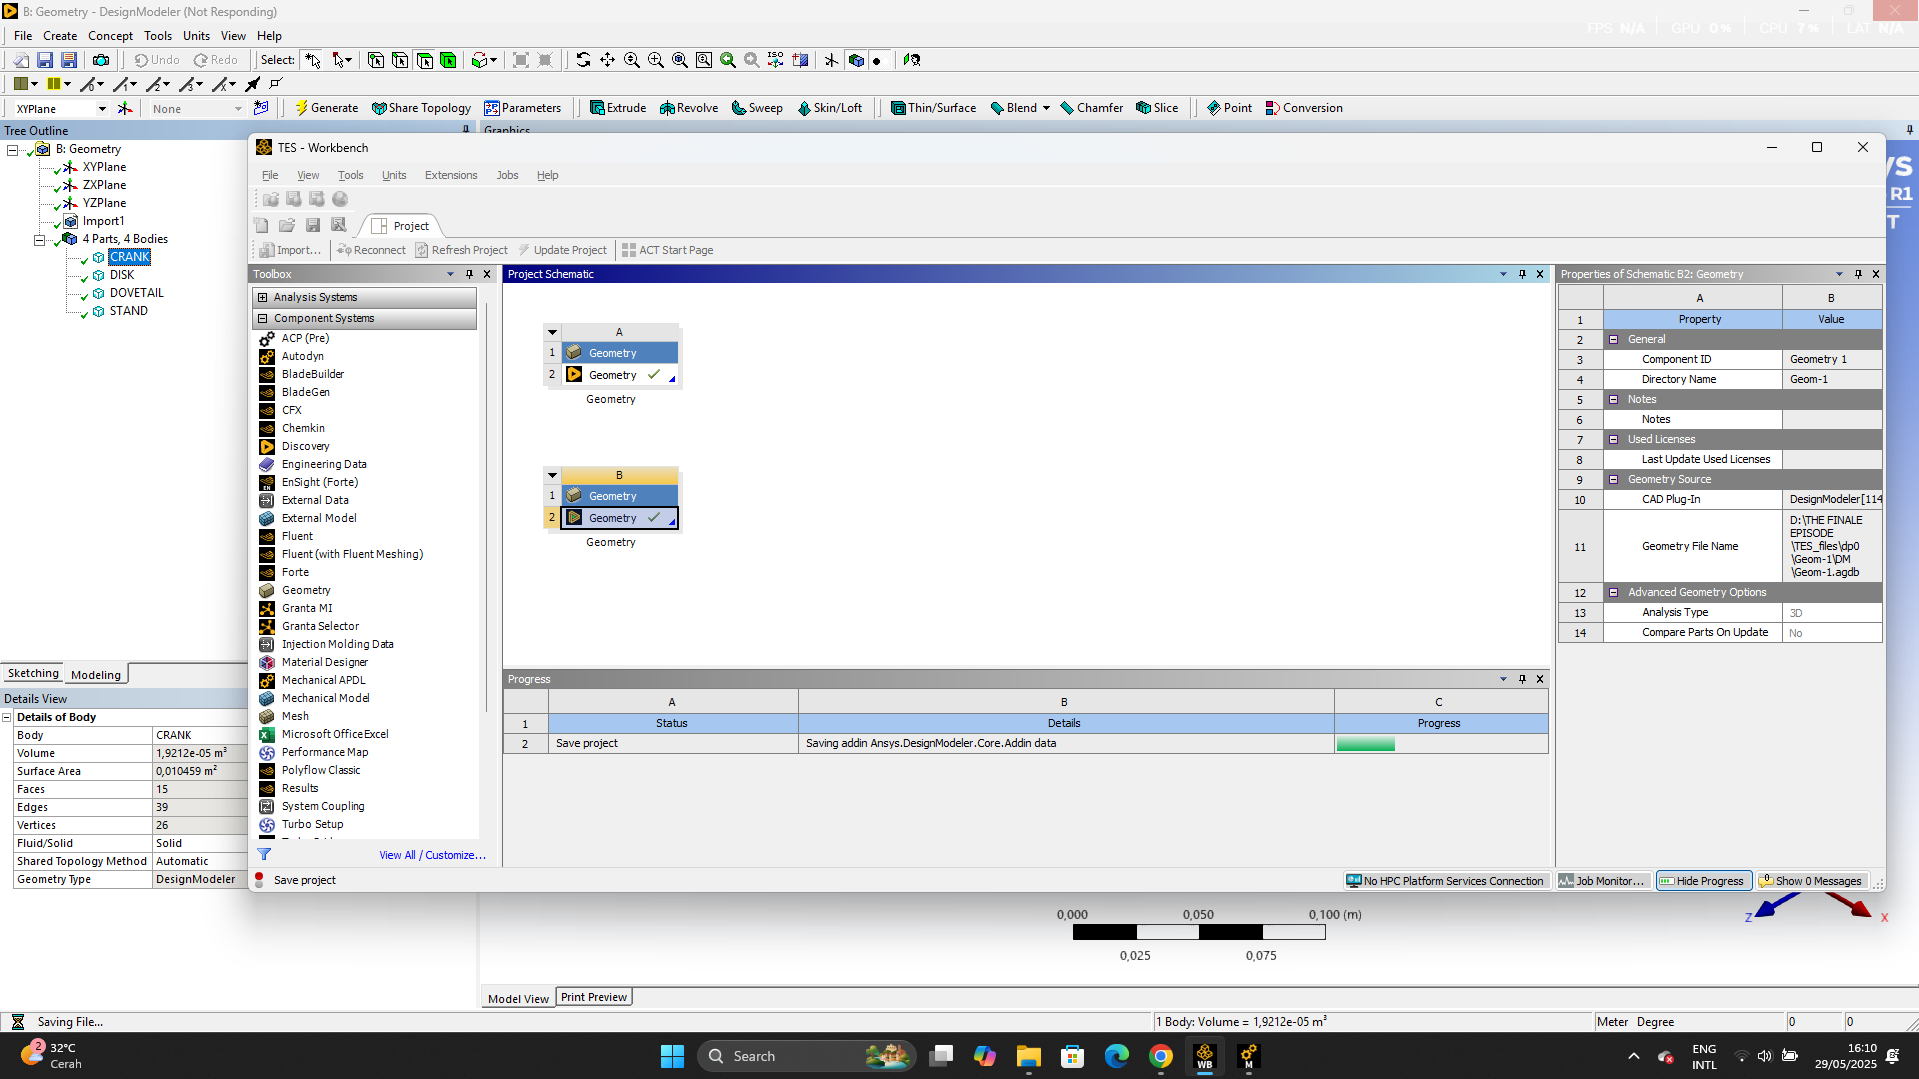
Task: Click the Fluent component system icon
Action: tap(267, 536)
